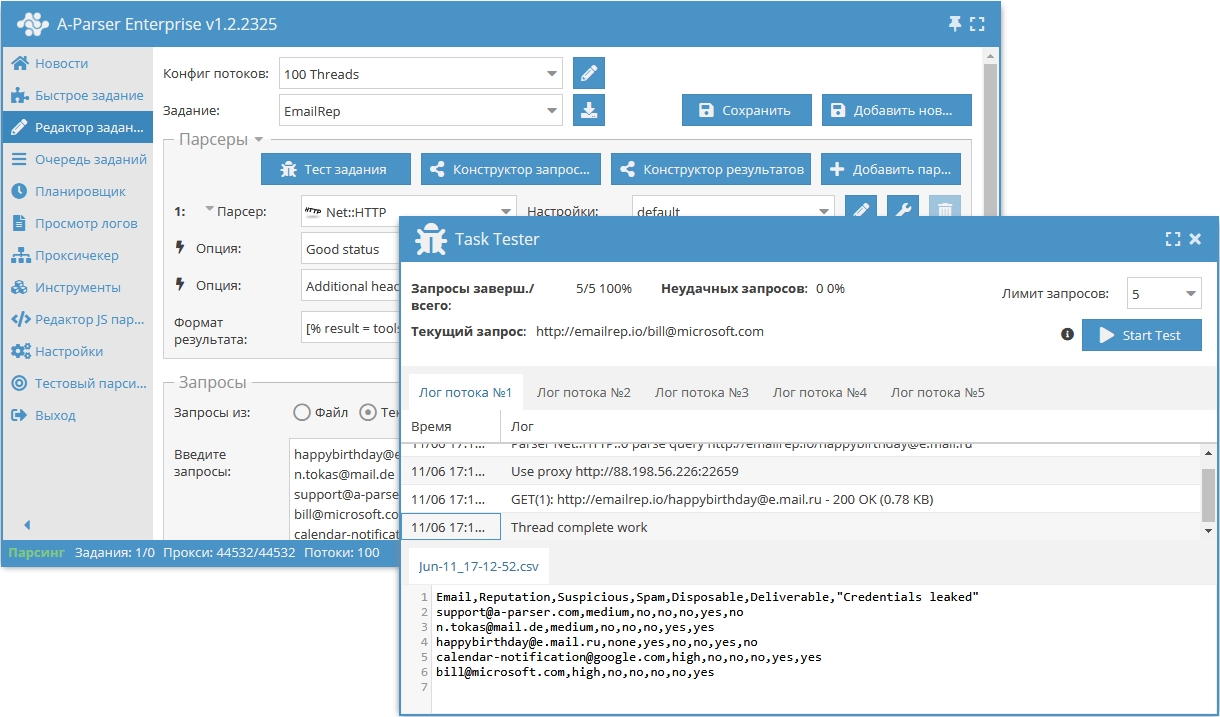Viewport: 1220px width, 717px height.
Task: Click fullscreen icon in A-Parser title bar
Action: pos(977,24)
